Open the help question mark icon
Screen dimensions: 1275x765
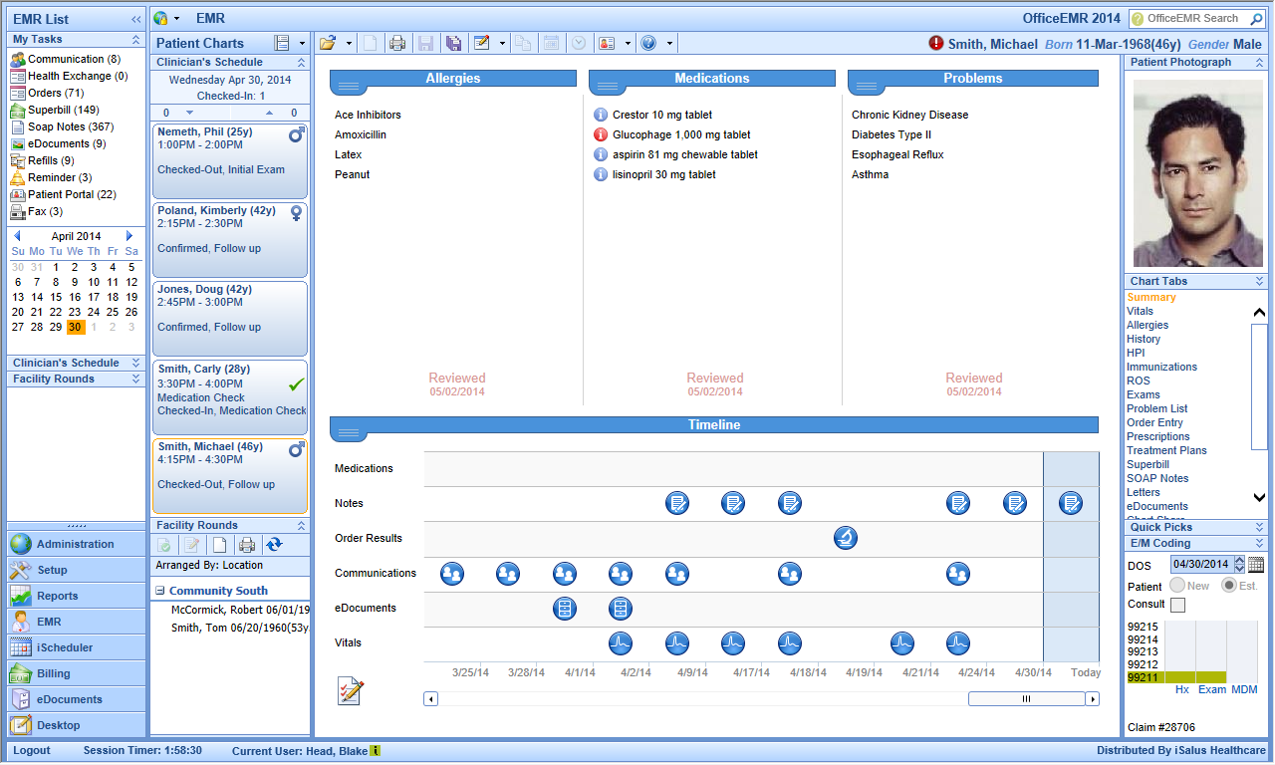coord(648,43)
